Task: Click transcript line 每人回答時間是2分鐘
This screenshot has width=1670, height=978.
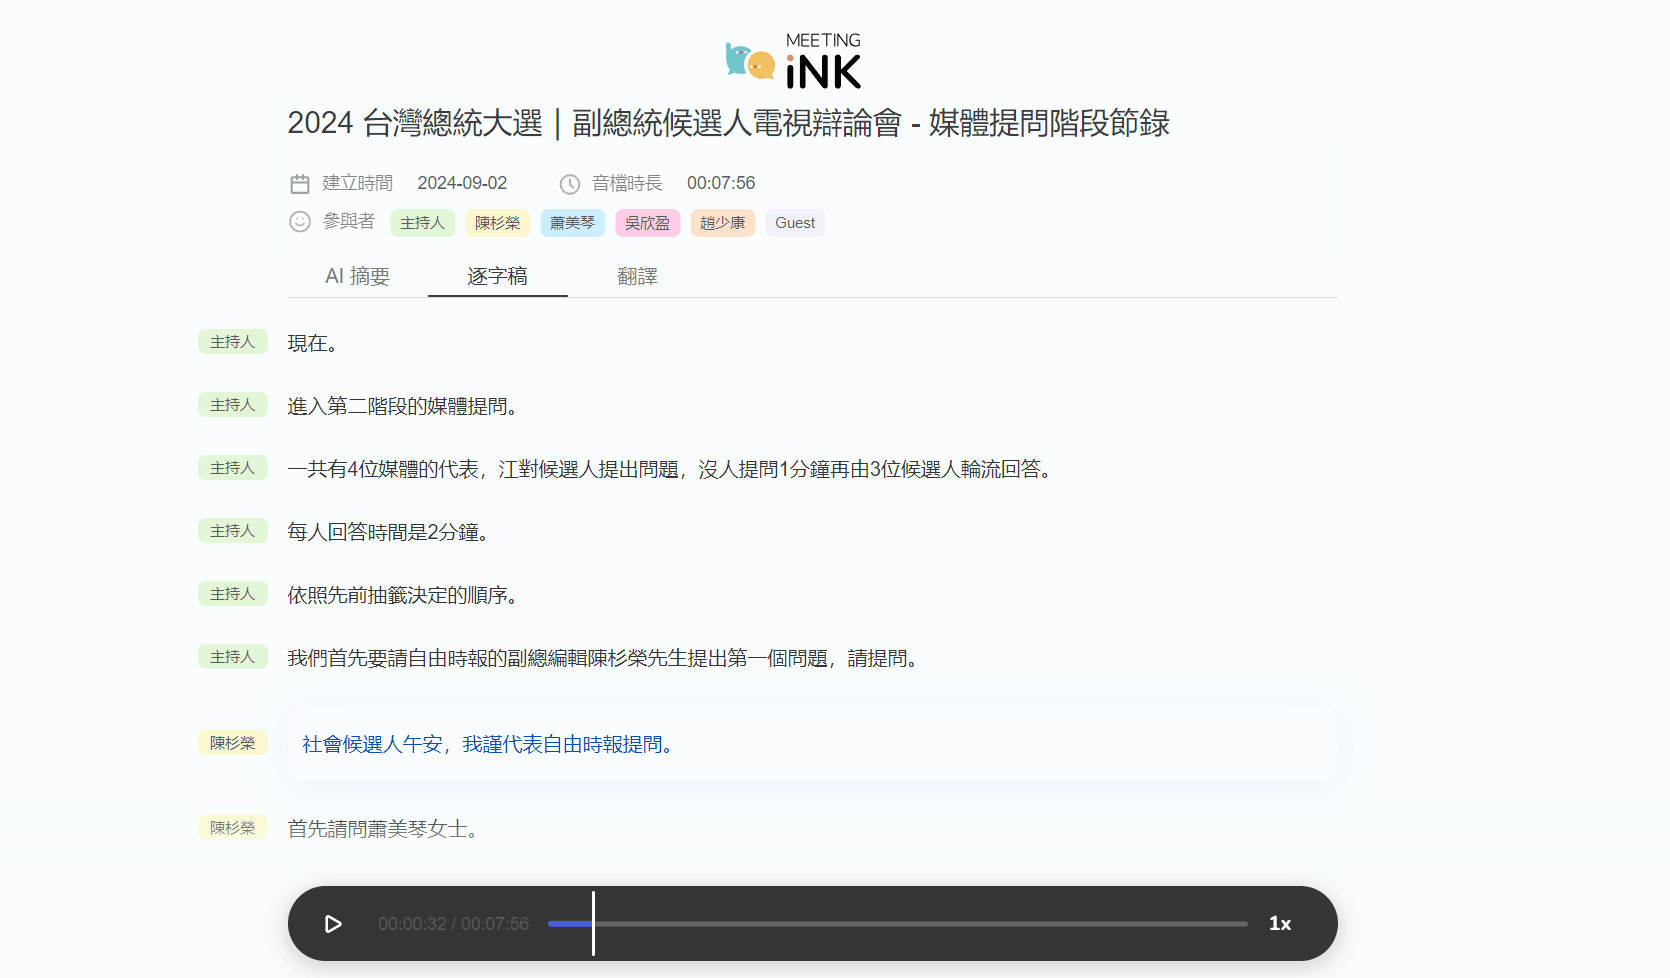Action: [388, 533]
